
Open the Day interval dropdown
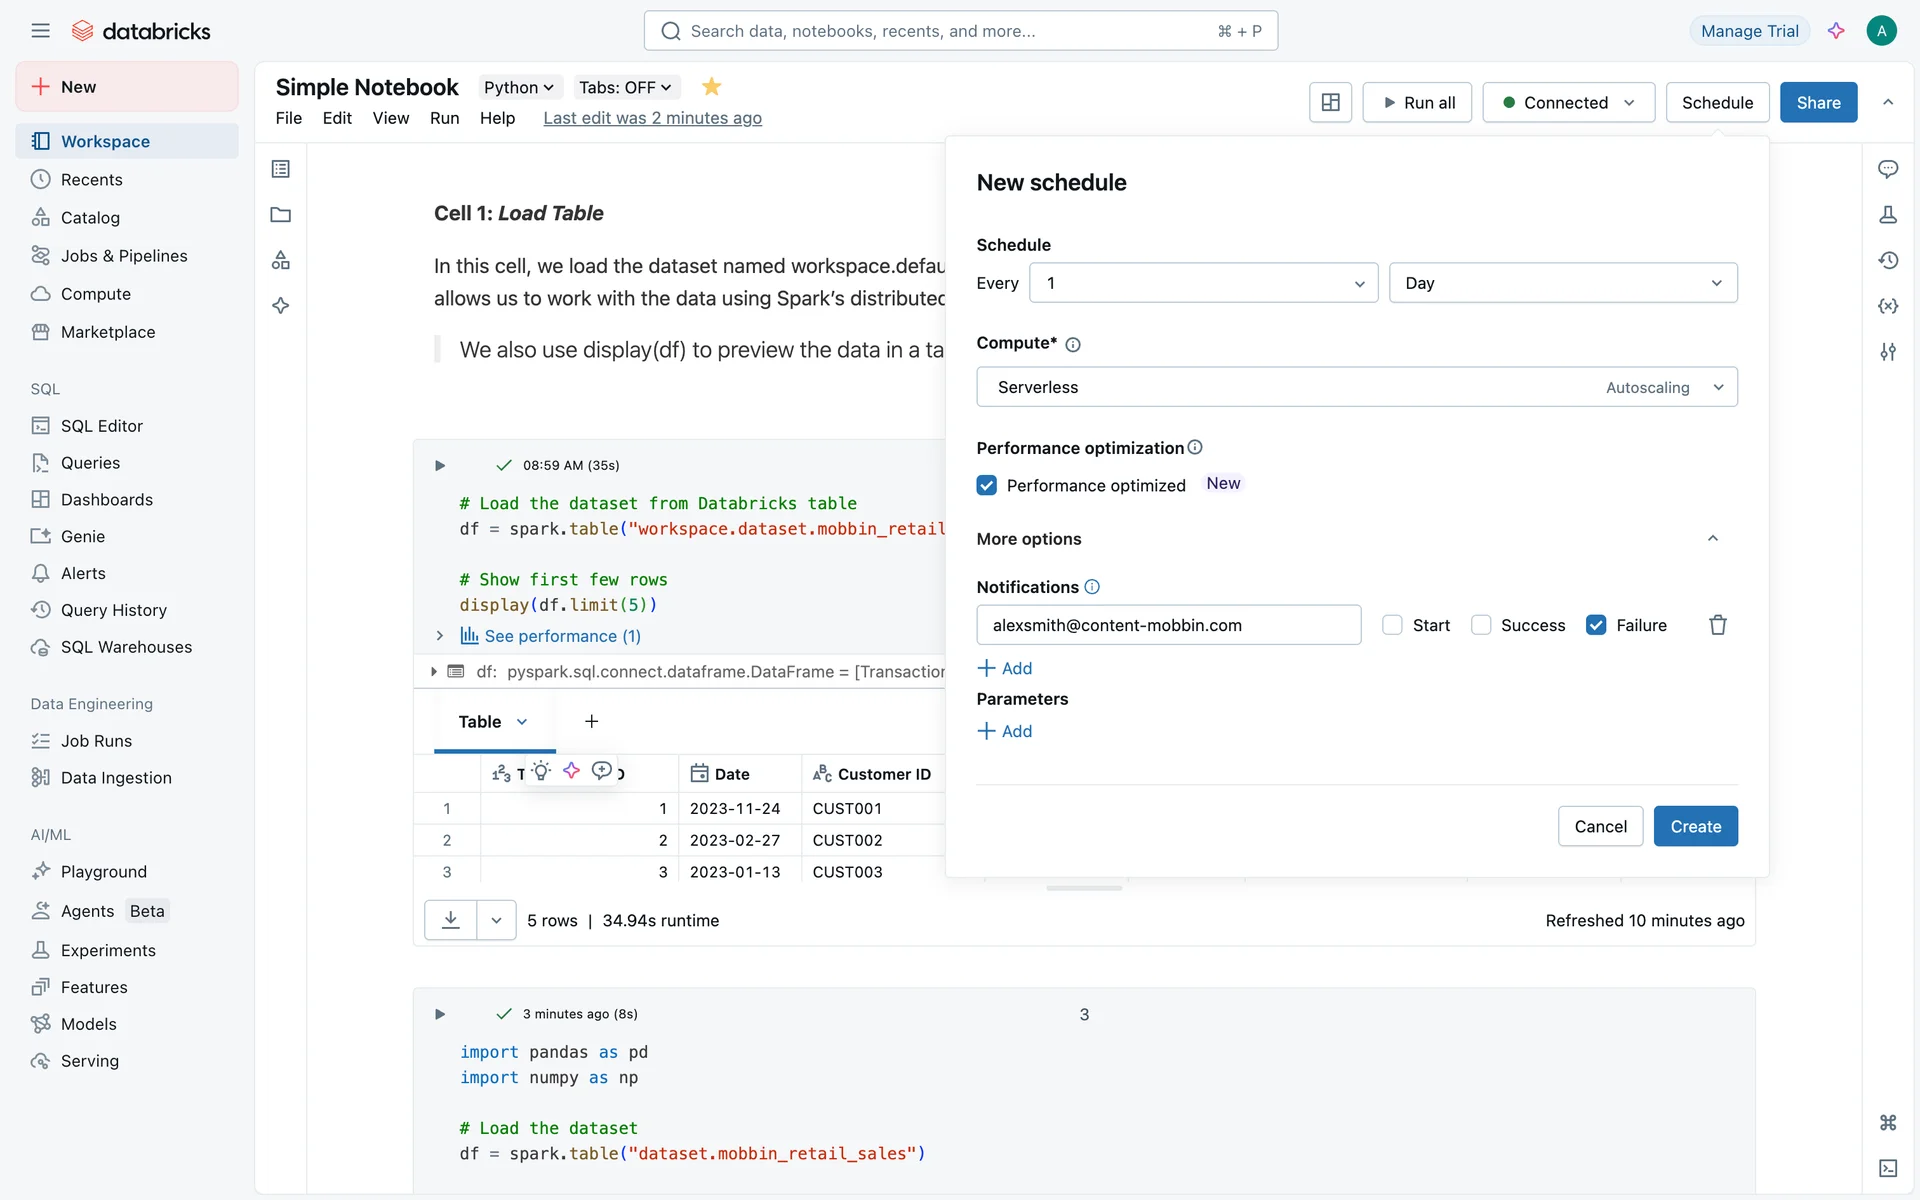[x=1562, y=283]
